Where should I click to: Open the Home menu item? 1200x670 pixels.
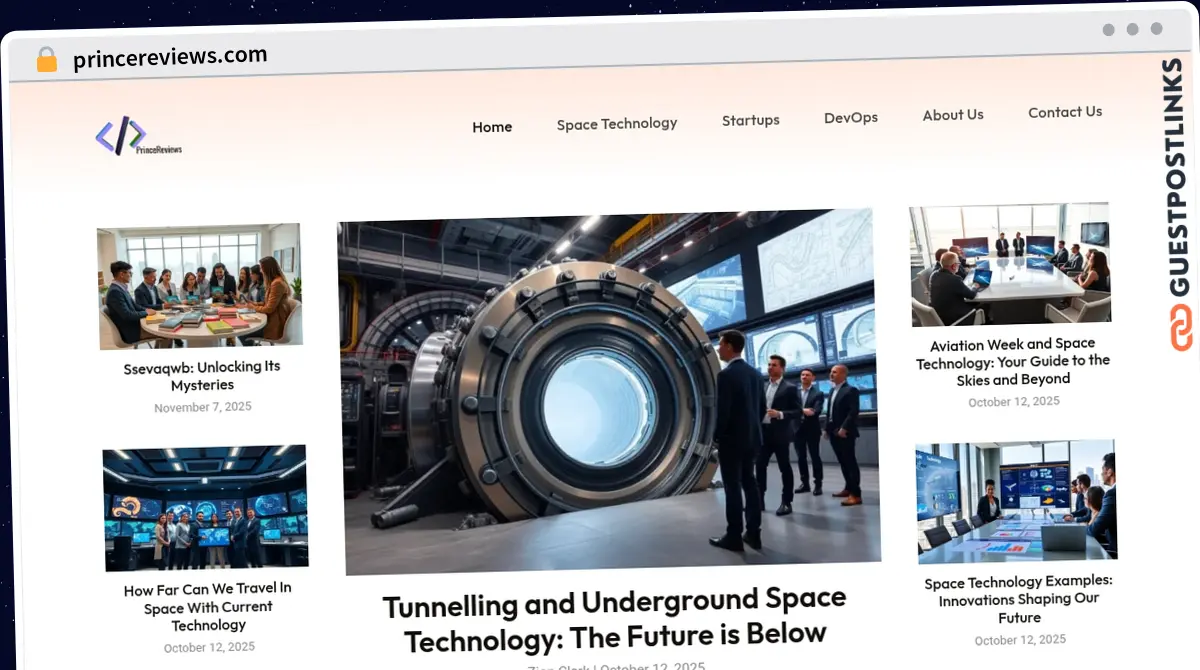pyautogui.click(x=492, y=127)
